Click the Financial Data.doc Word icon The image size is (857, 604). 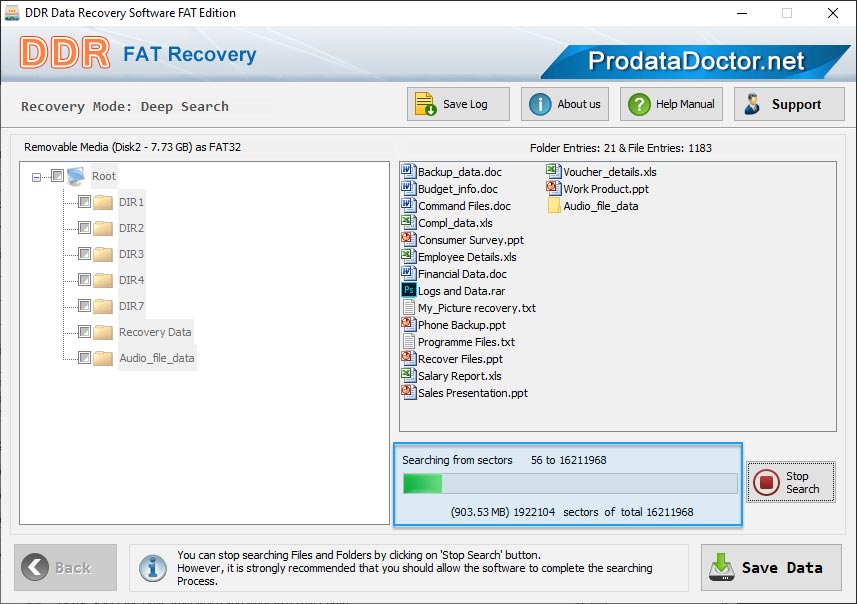click(408, 273)
